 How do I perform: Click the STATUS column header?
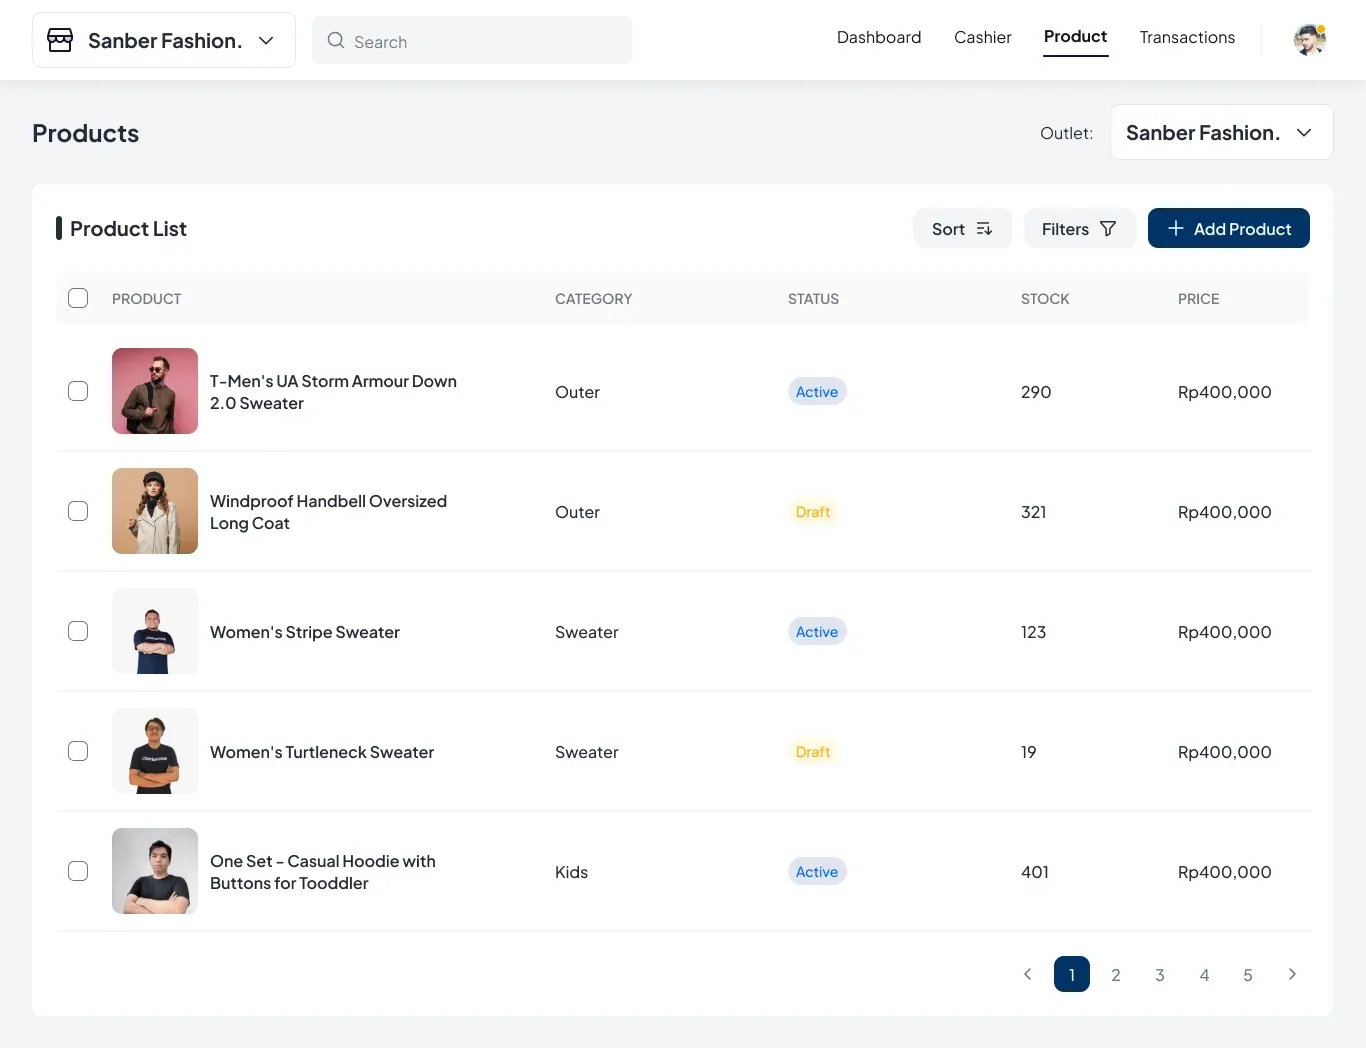click(x=814, y=299)
